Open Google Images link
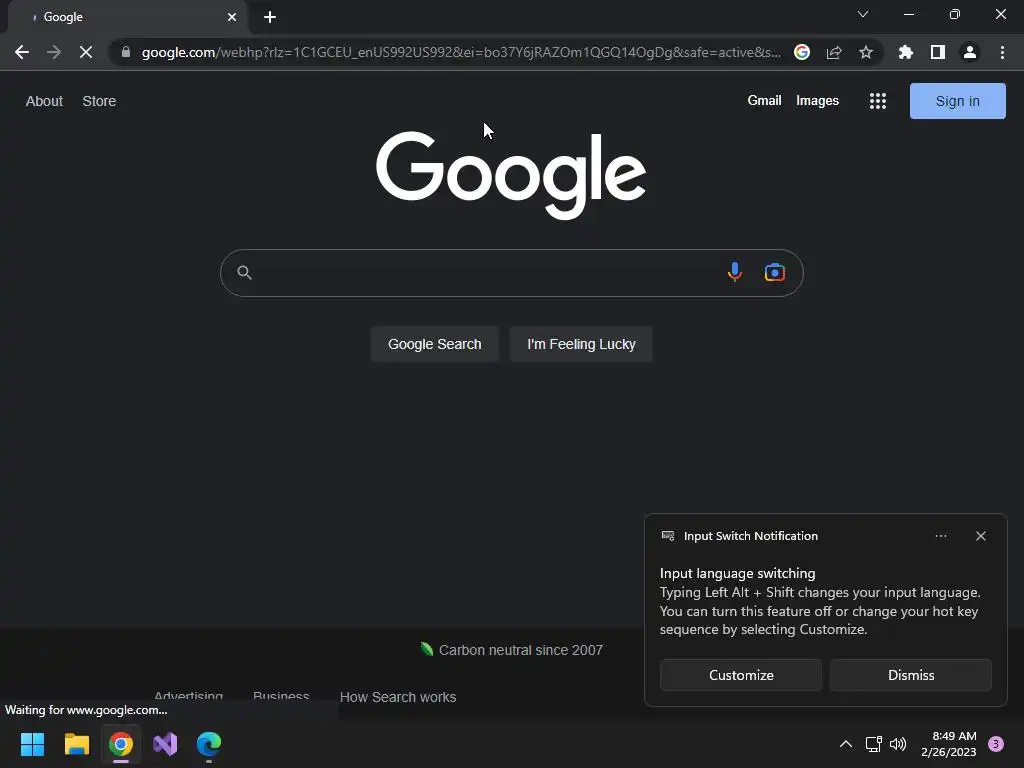The image size is (1024, 768). tap(817, 101)
